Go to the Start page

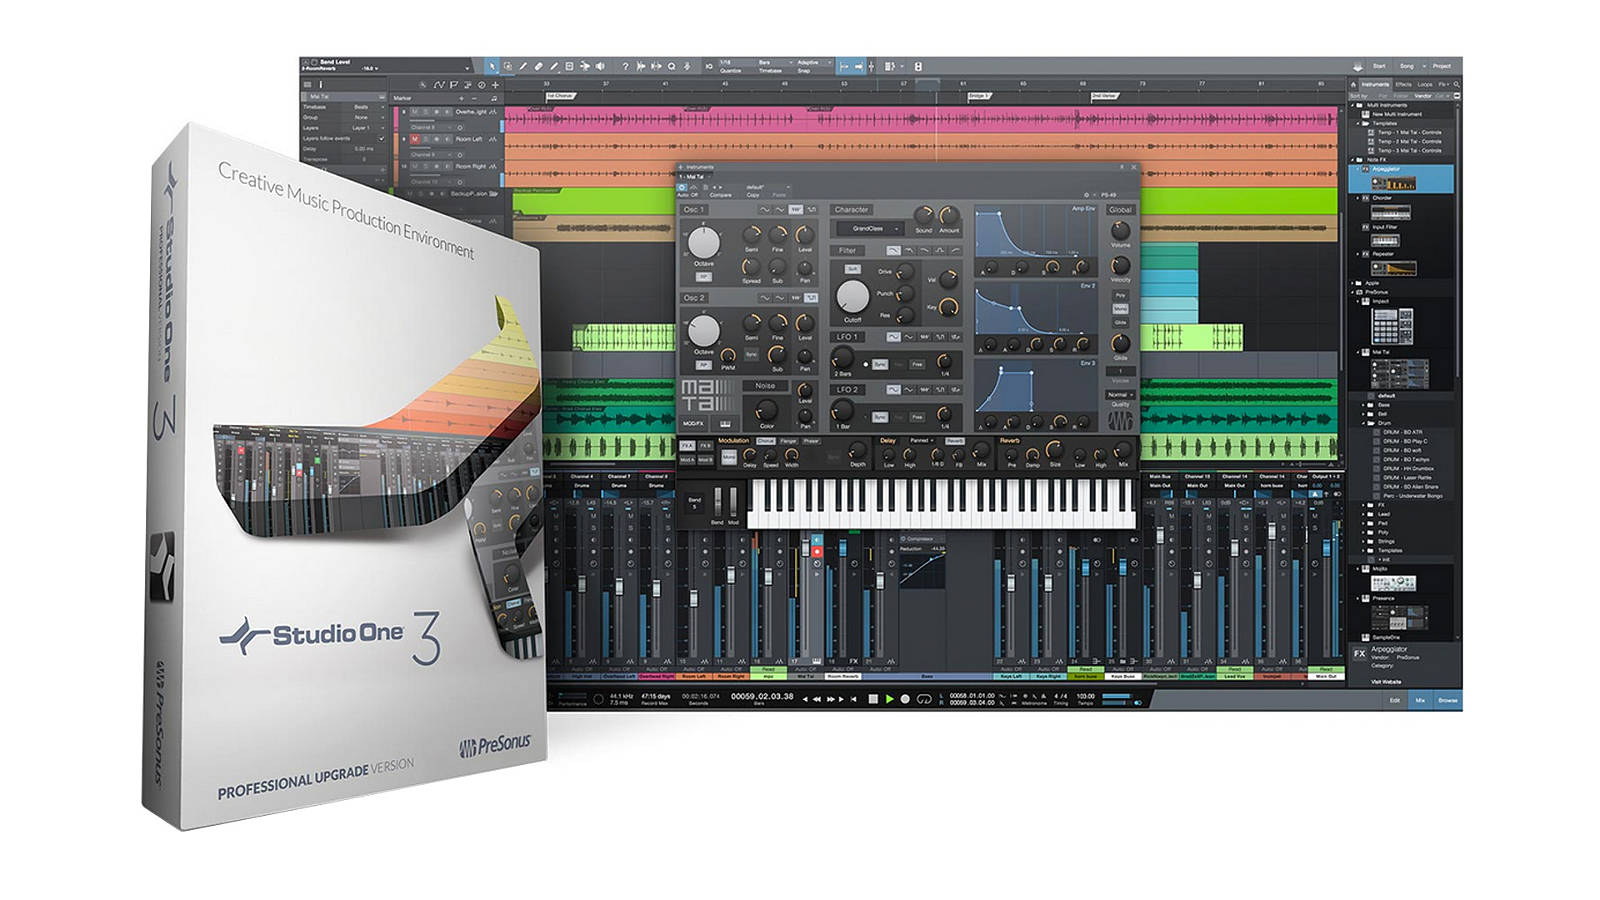point(1379,66)
